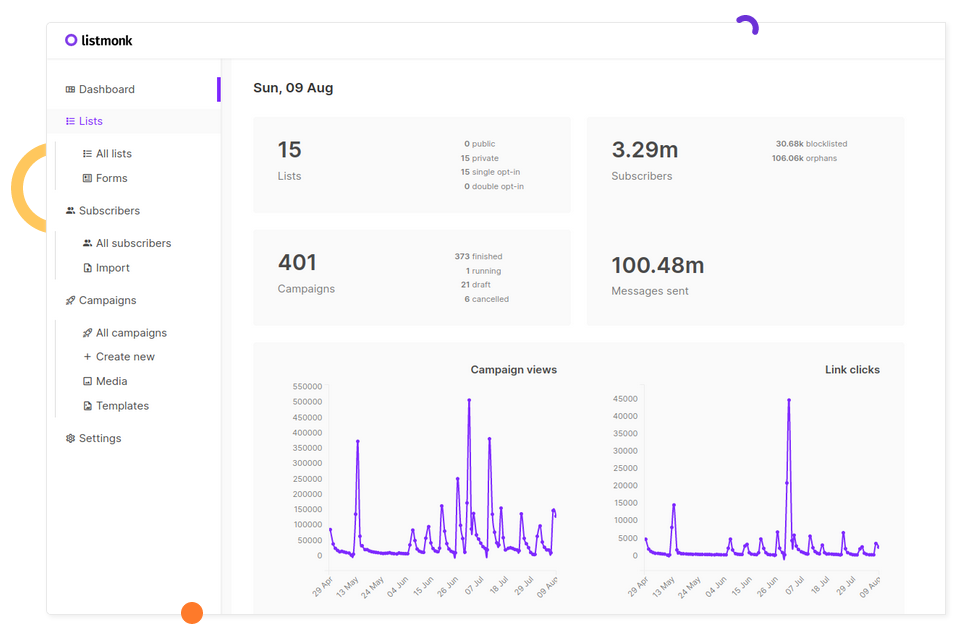This screenshot has height=638, width=972.
Task: Select the Templates icon
Action: (87, 405)
